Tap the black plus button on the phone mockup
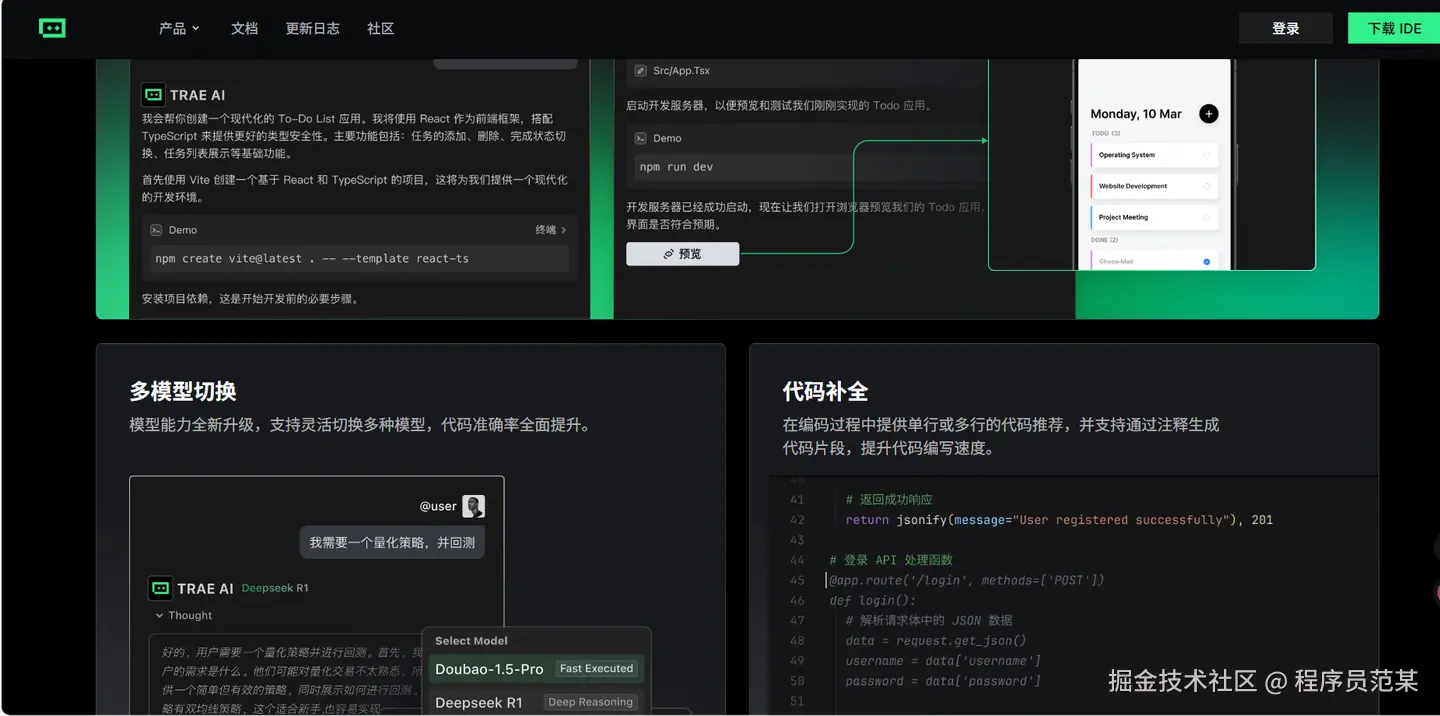The height and width of the screenshot is (716, 1440). [1208, 114]
